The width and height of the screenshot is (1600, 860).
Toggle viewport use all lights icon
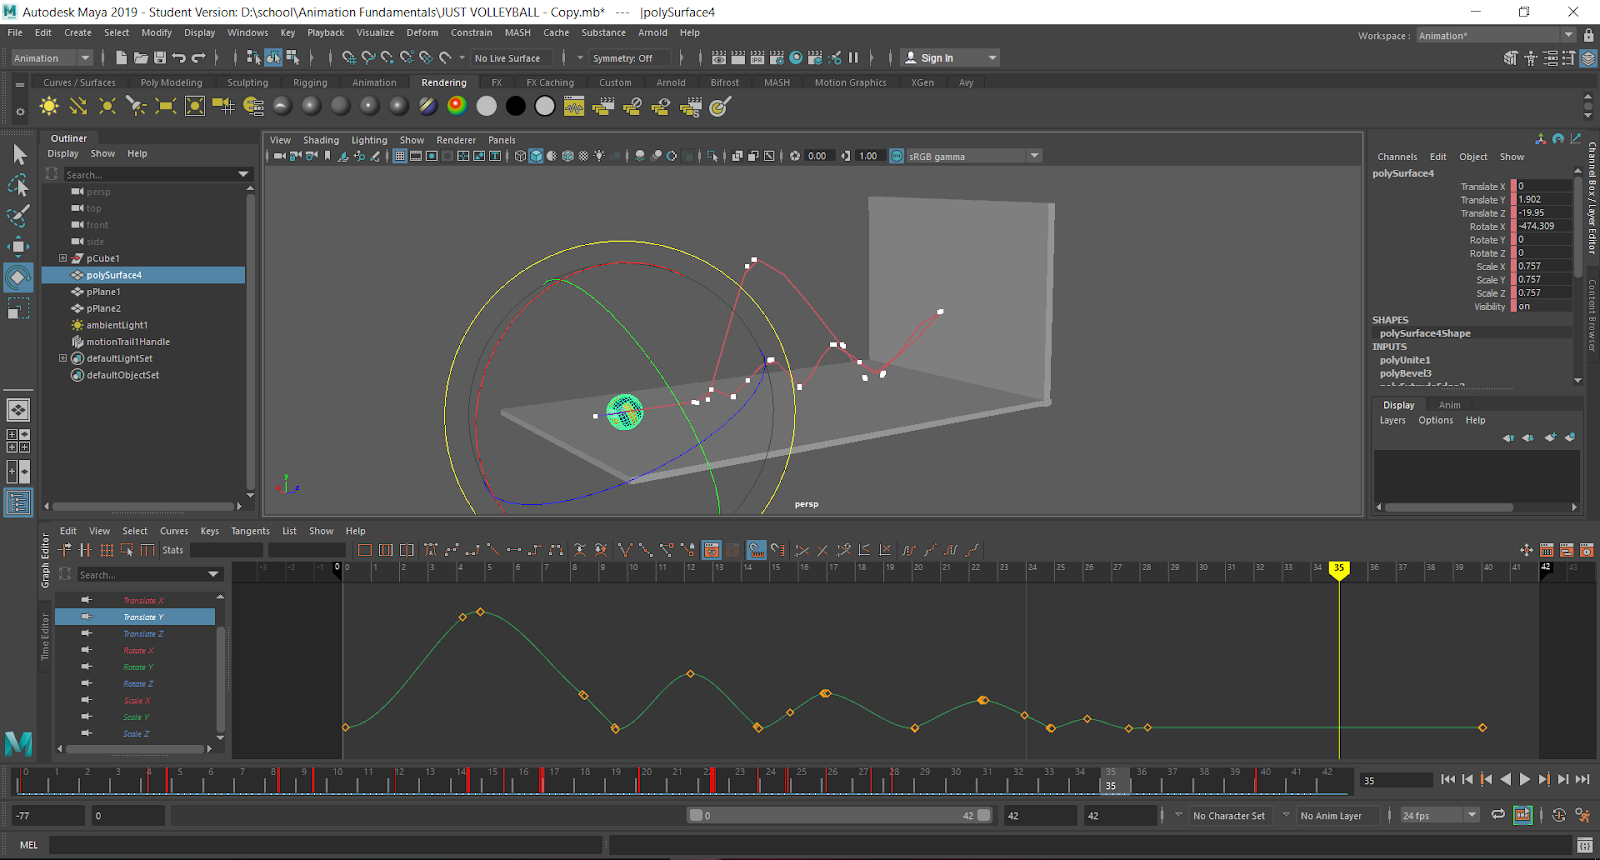coord(599,156)
